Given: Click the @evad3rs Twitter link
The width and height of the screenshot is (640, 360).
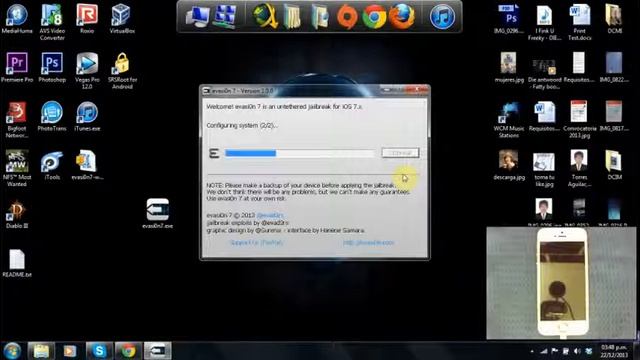Looking at the screenshot, I should (270, 215).
